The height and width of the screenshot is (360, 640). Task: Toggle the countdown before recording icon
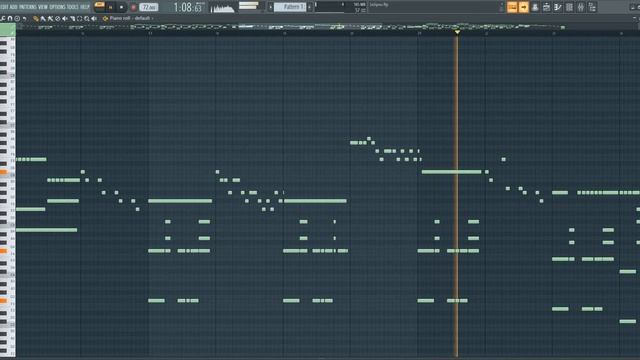(x=558, y=7)
